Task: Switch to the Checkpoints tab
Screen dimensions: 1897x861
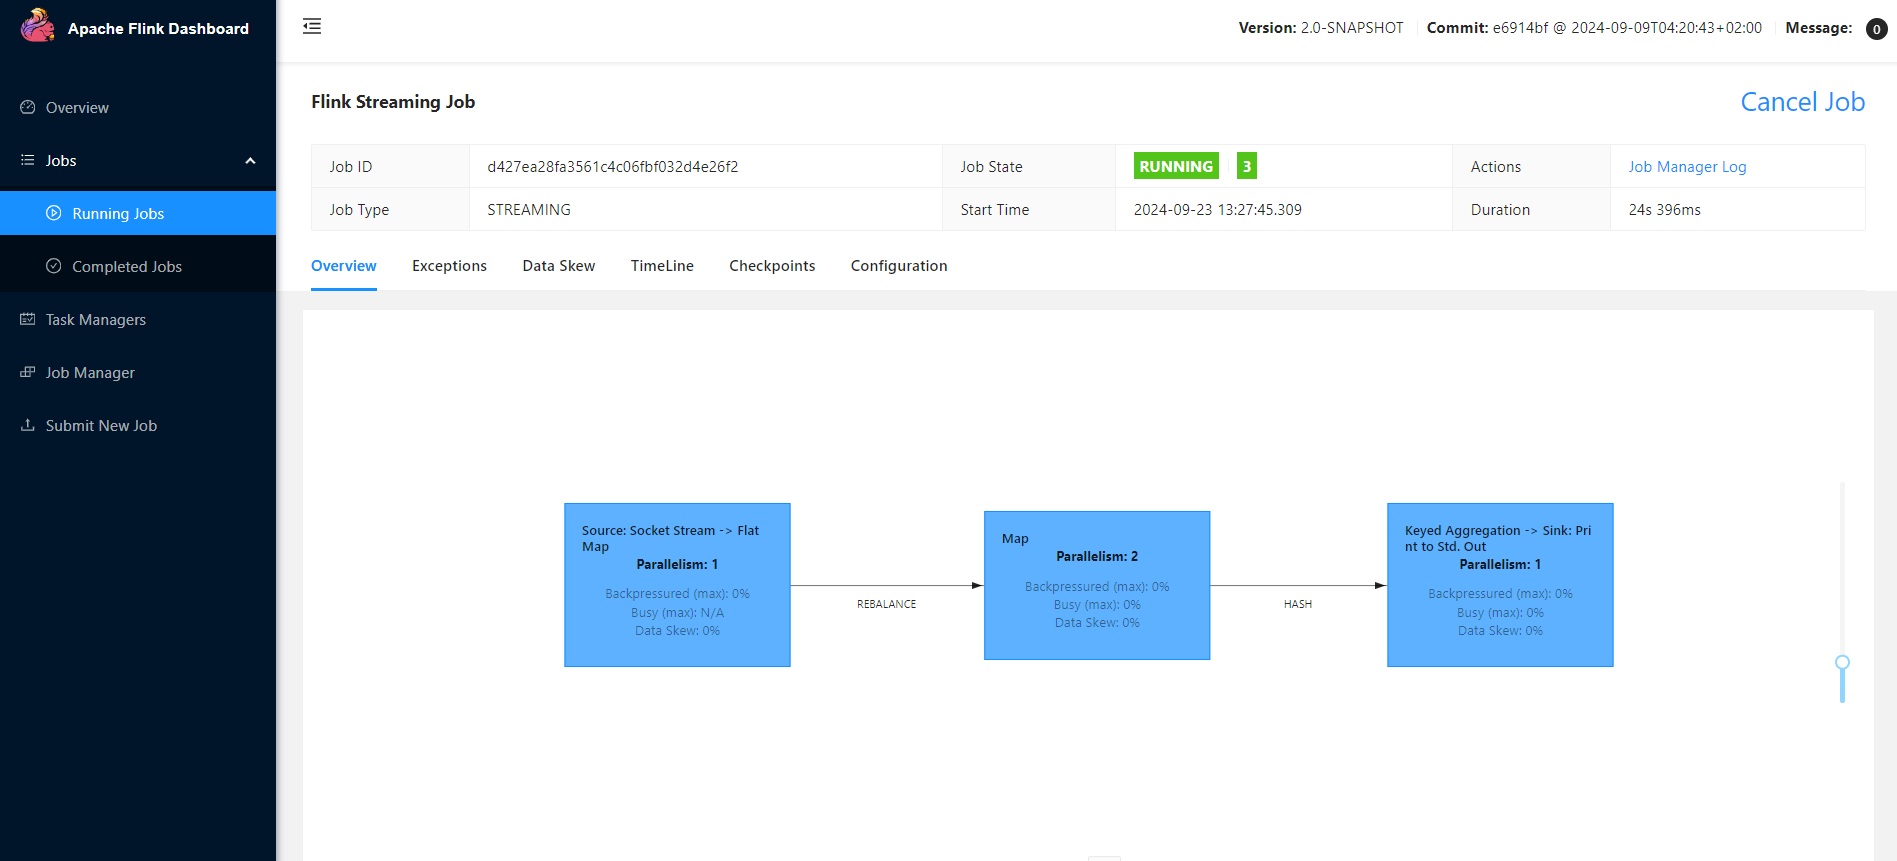Action: pos(772,266)
